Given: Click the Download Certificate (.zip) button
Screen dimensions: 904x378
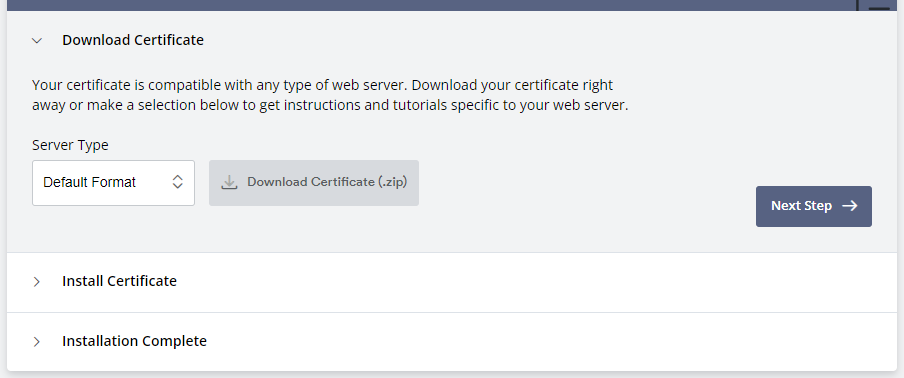Looking at the screenshot, I should pyautogui.click(x=314, y=183).
